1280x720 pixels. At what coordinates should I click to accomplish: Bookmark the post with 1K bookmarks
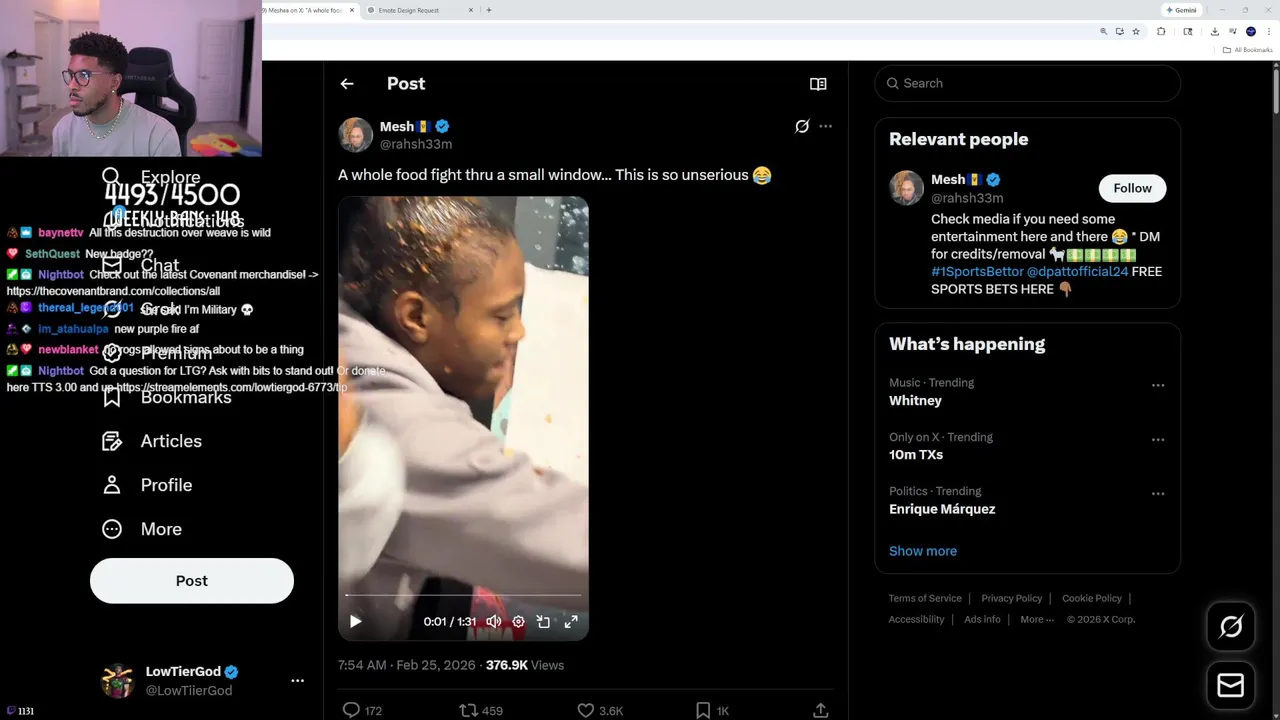pos(703,710)
